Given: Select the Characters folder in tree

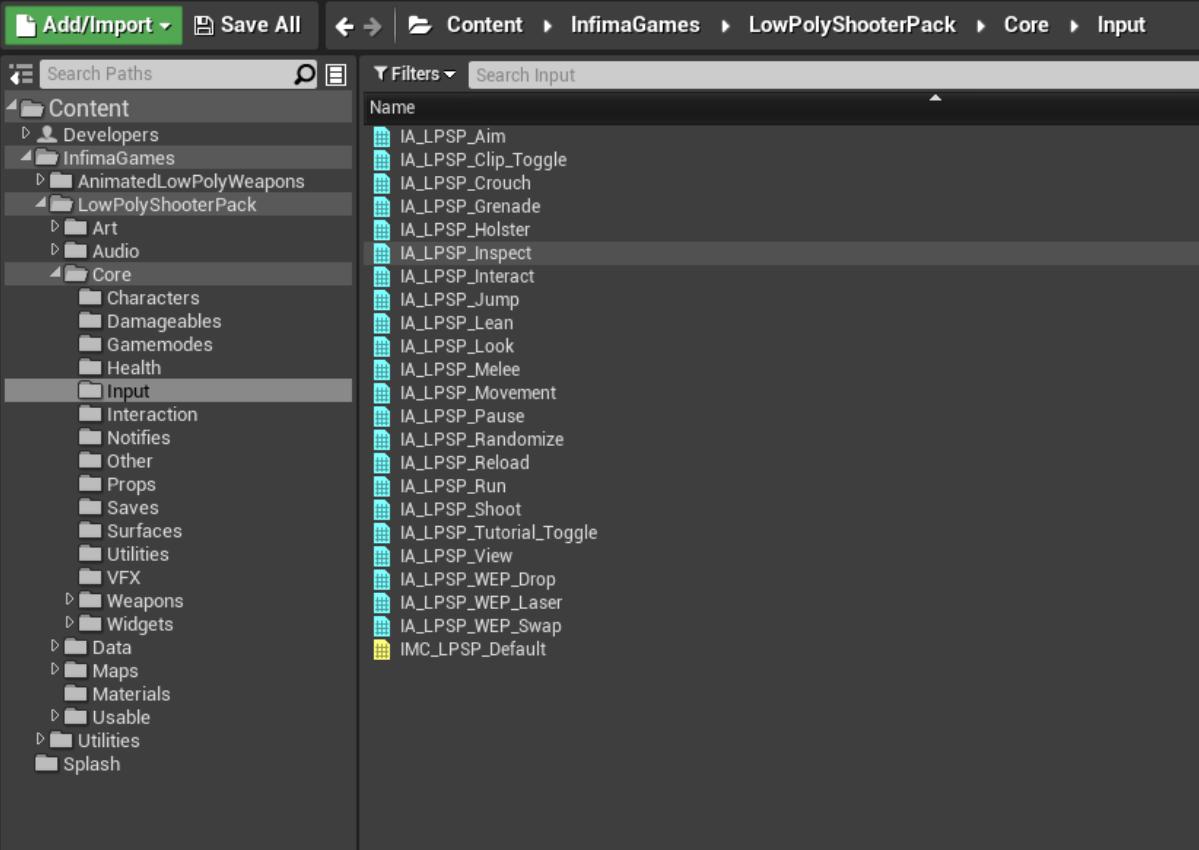Looking at the screenshot, I should 152,298.
